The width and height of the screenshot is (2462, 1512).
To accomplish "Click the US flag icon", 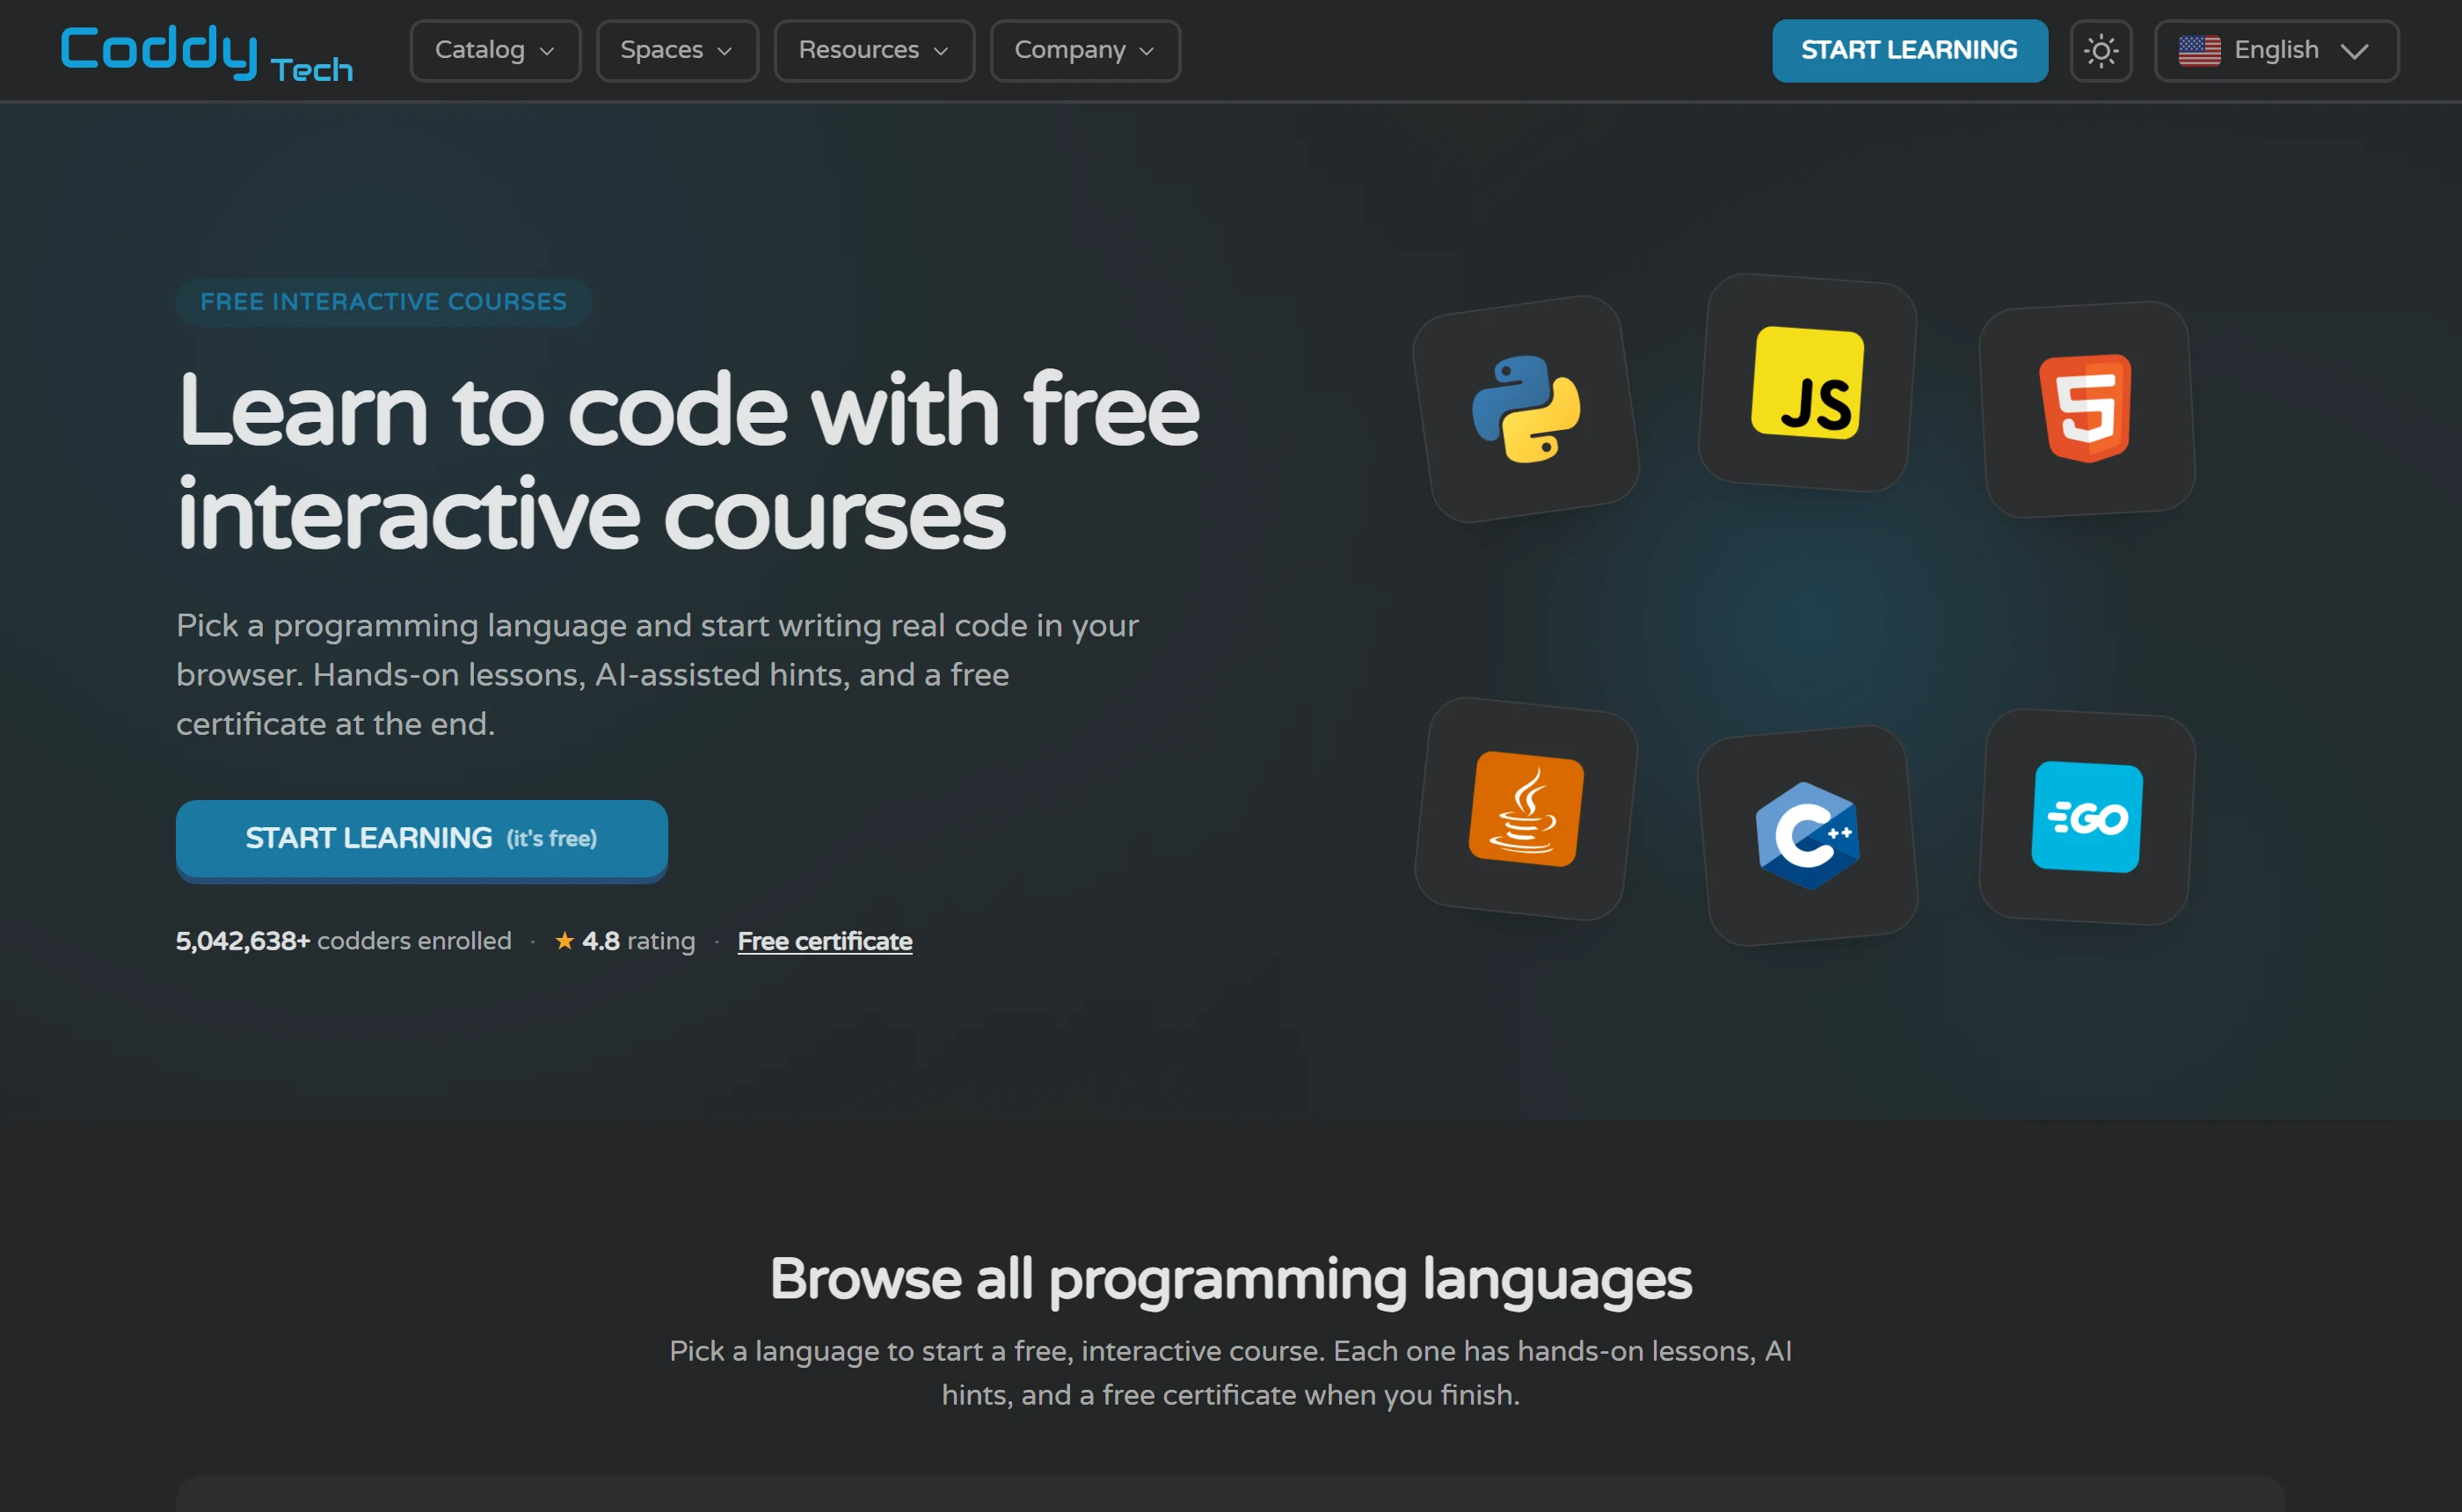I will click(x=2199, y=50).
